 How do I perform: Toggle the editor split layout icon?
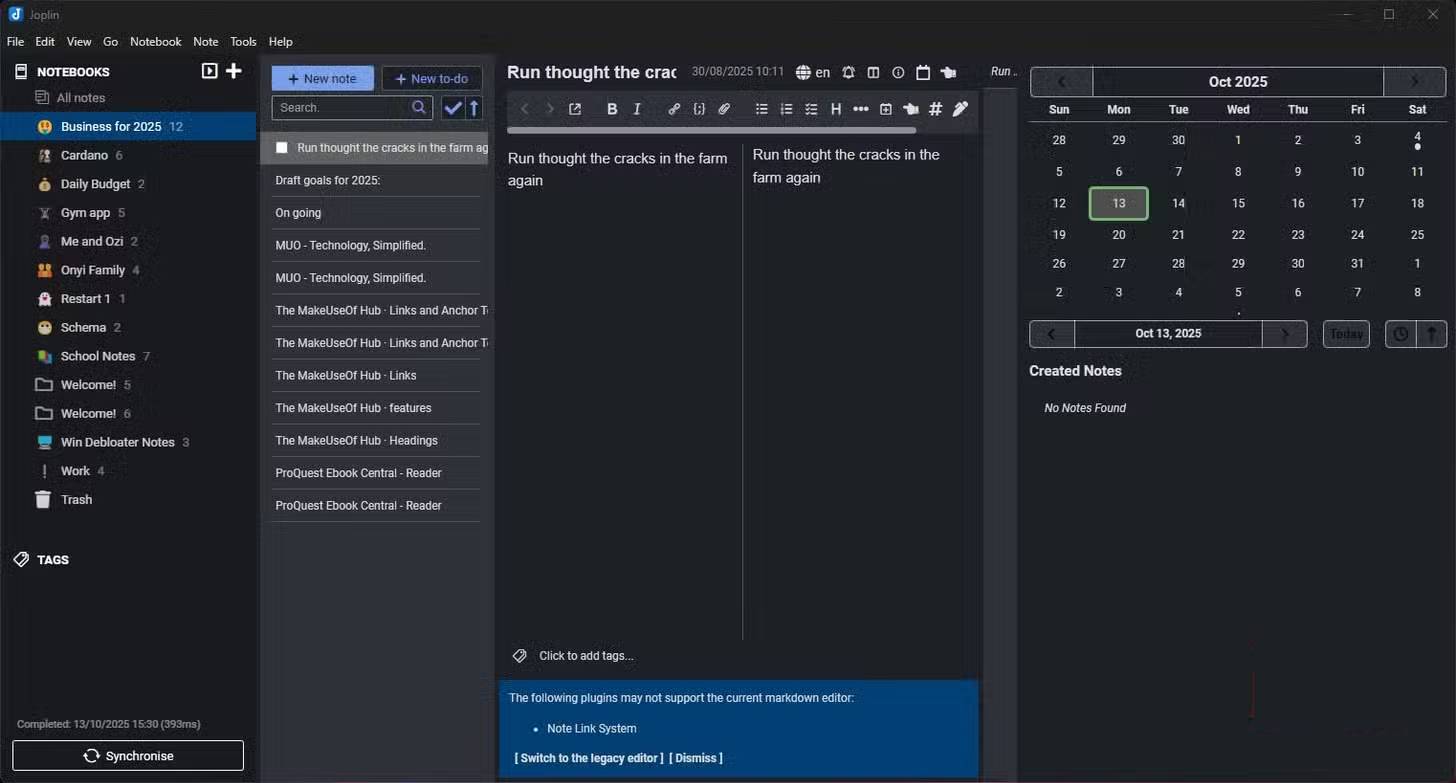pyautogui.click(x=873, y=72)
